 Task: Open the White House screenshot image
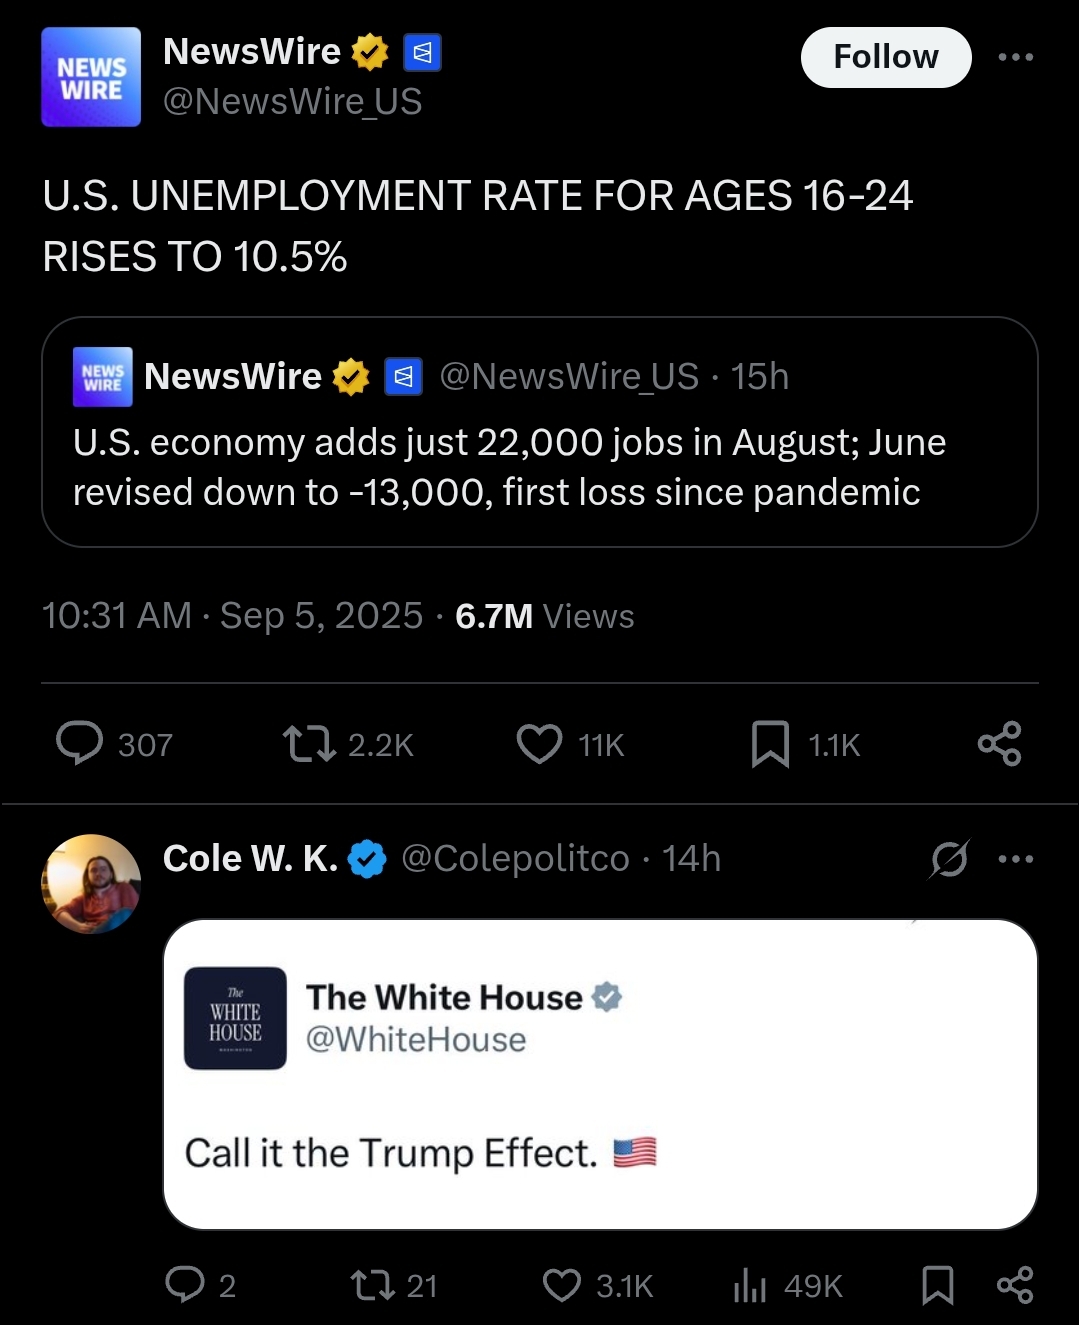[600, 1074]
